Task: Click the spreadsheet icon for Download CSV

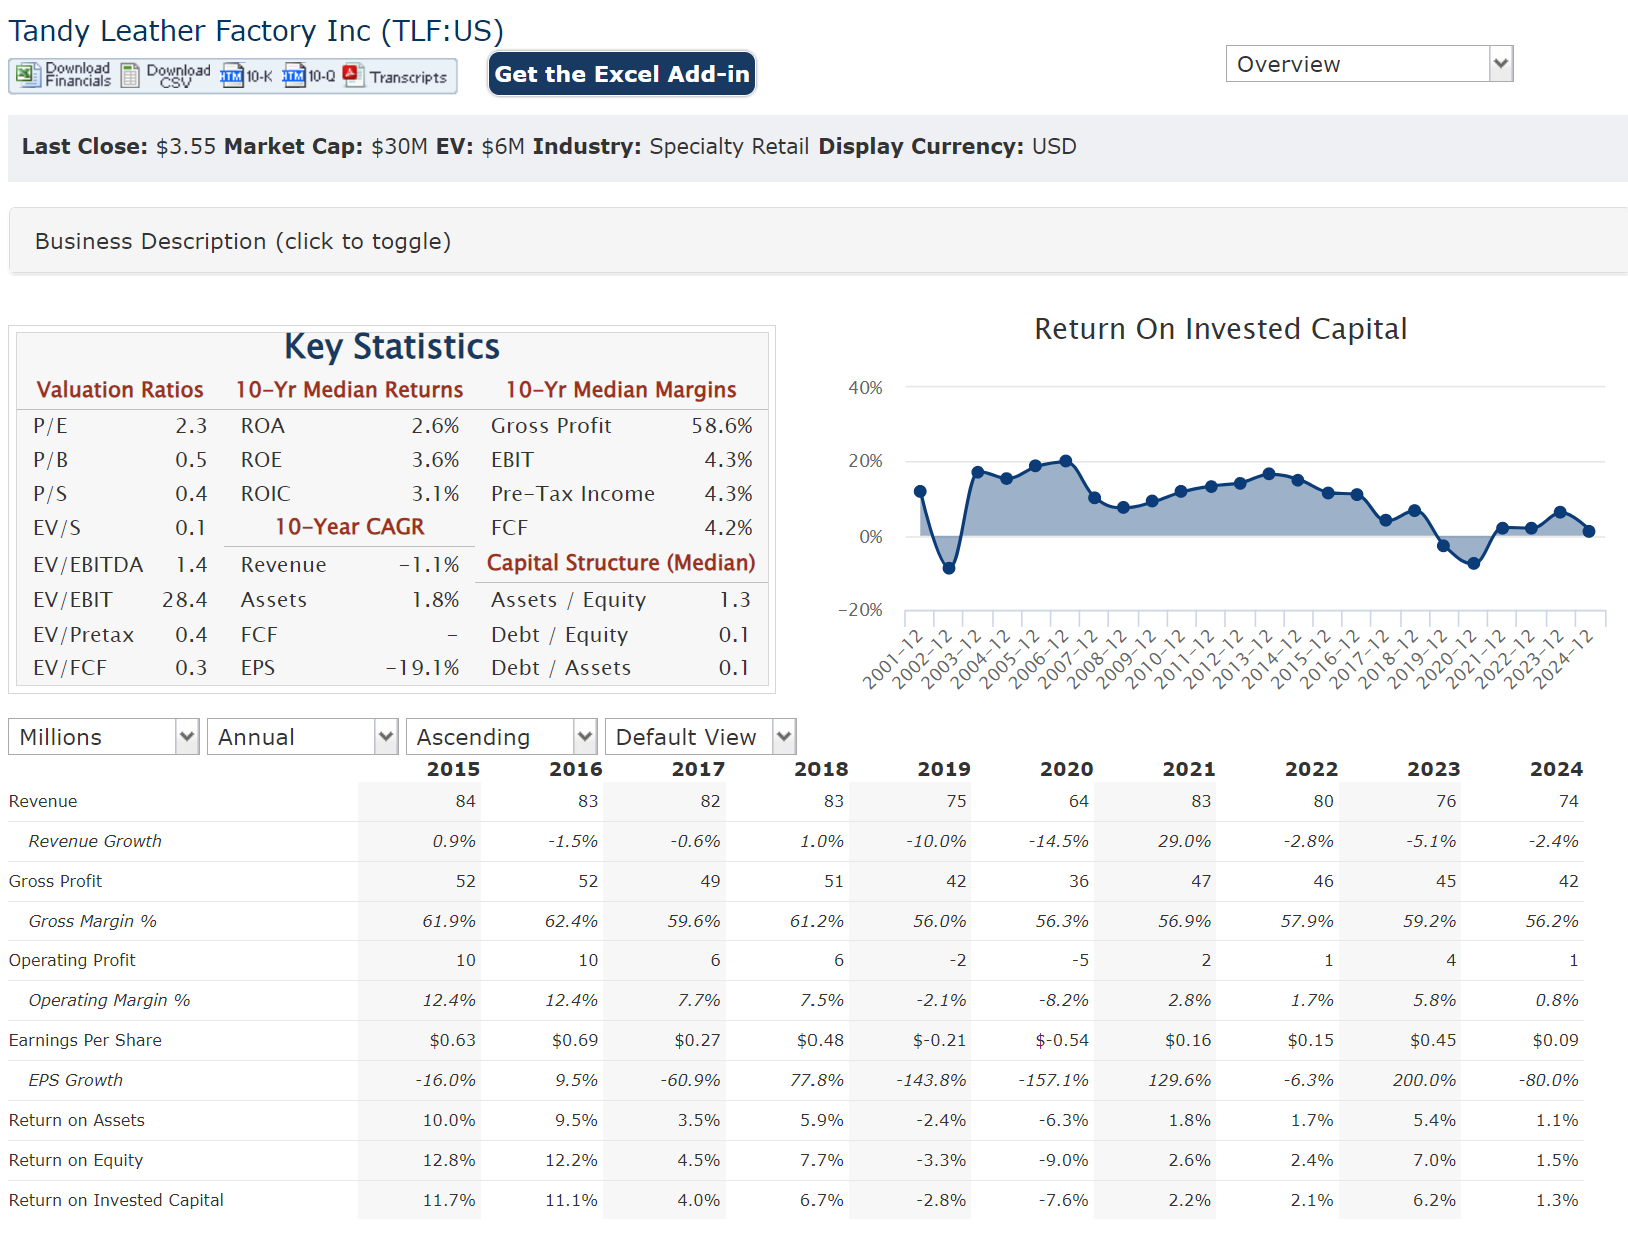Action: (130, 75)
